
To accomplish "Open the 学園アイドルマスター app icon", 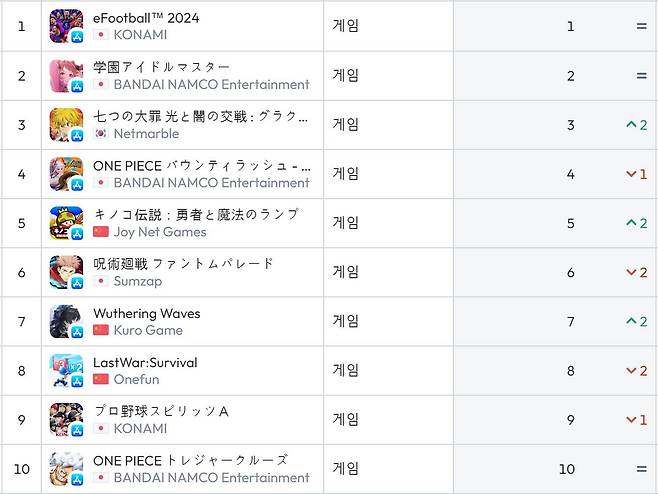I will coord(66,75).
